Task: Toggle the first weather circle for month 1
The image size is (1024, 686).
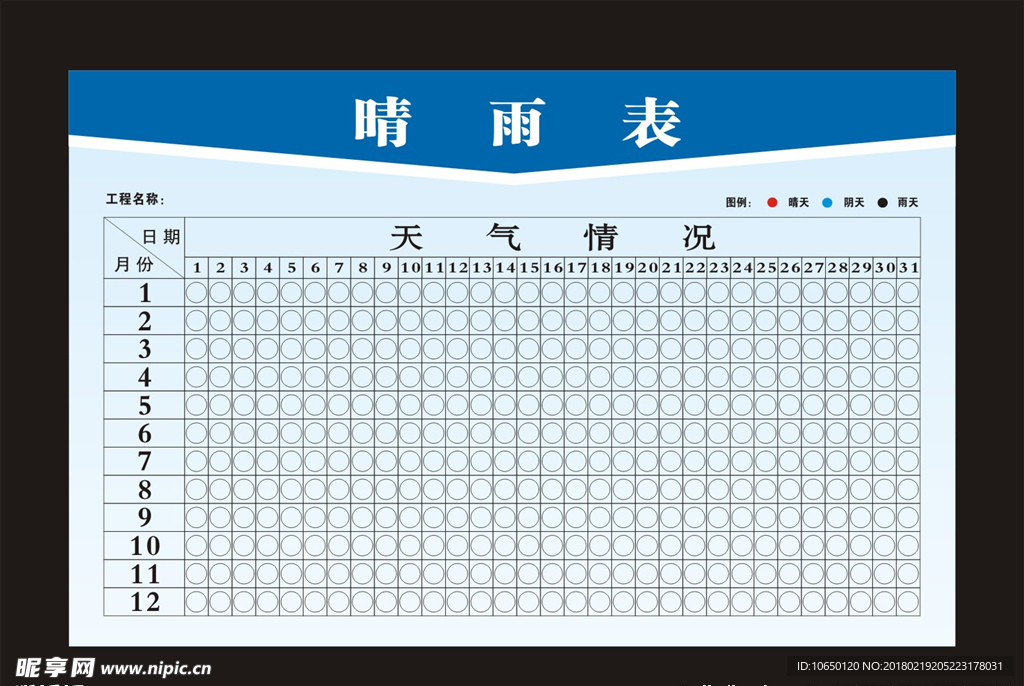Action: click(x=195, y=293)
